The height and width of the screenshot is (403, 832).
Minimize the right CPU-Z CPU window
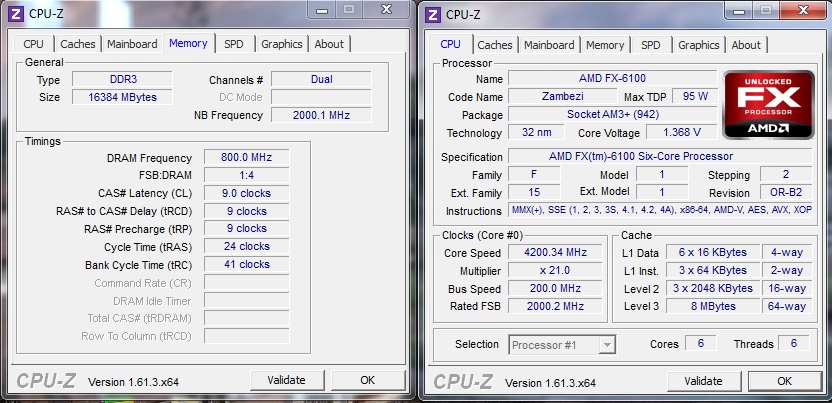click(740, 11)
